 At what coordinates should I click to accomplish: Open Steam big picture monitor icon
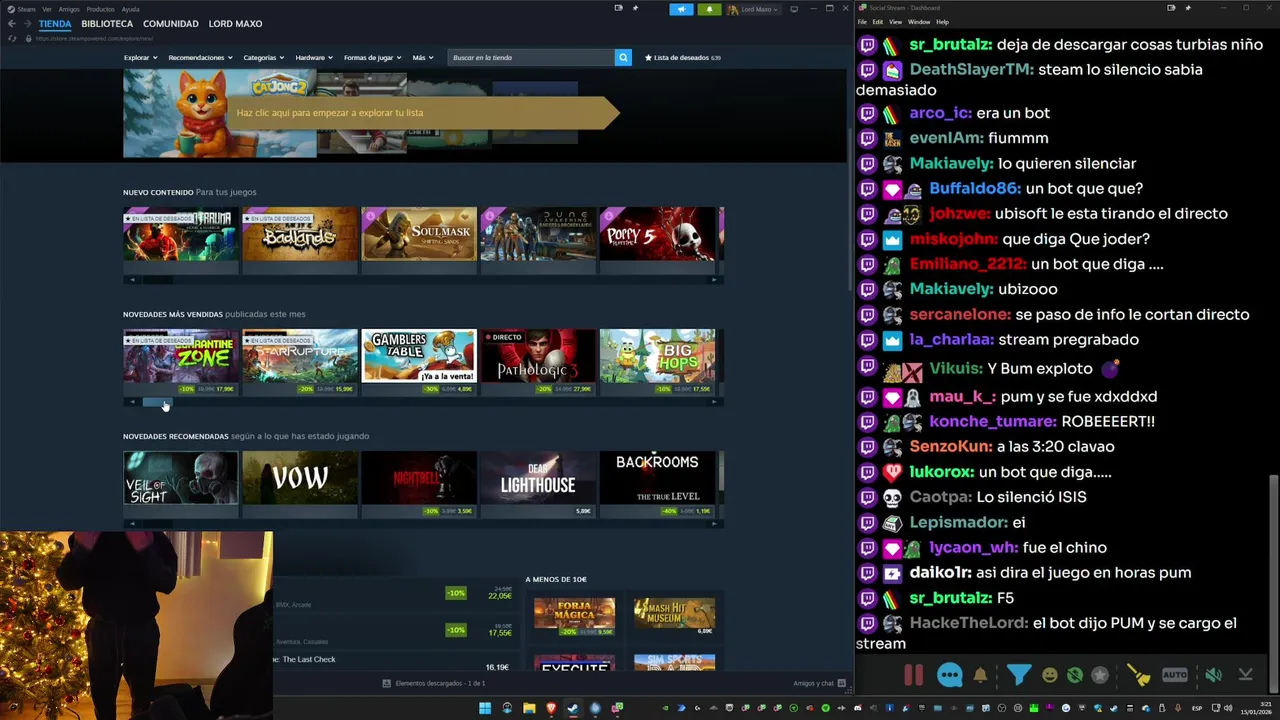tap(794, 9)
